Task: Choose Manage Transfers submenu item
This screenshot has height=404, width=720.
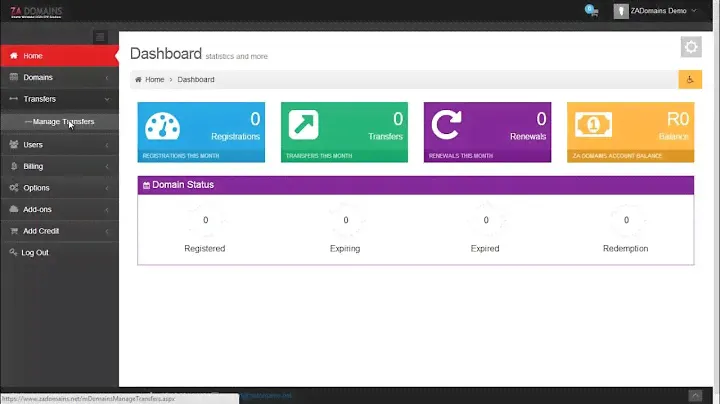Action: click(63, 122)
